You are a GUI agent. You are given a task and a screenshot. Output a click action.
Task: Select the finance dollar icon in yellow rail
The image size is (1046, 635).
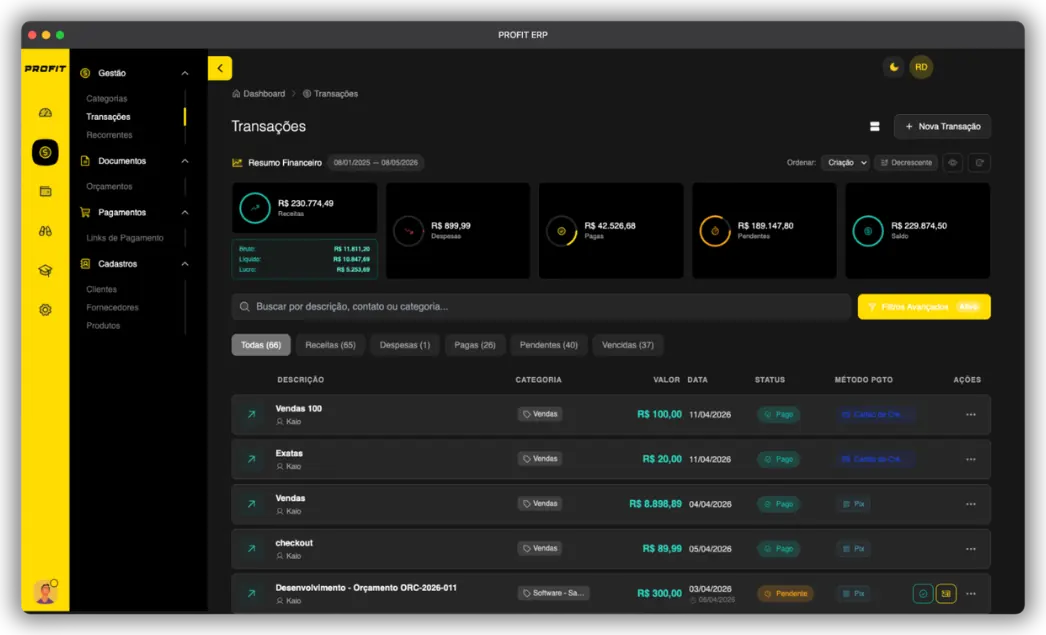45,152
